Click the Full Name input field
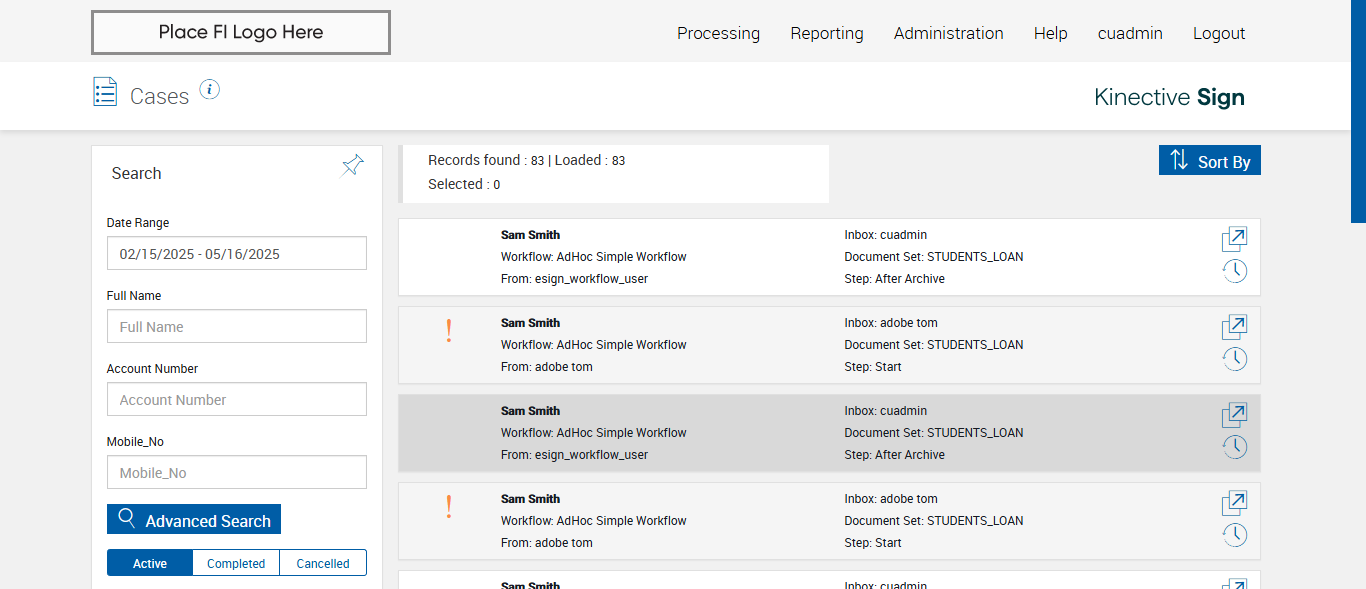 237,327
